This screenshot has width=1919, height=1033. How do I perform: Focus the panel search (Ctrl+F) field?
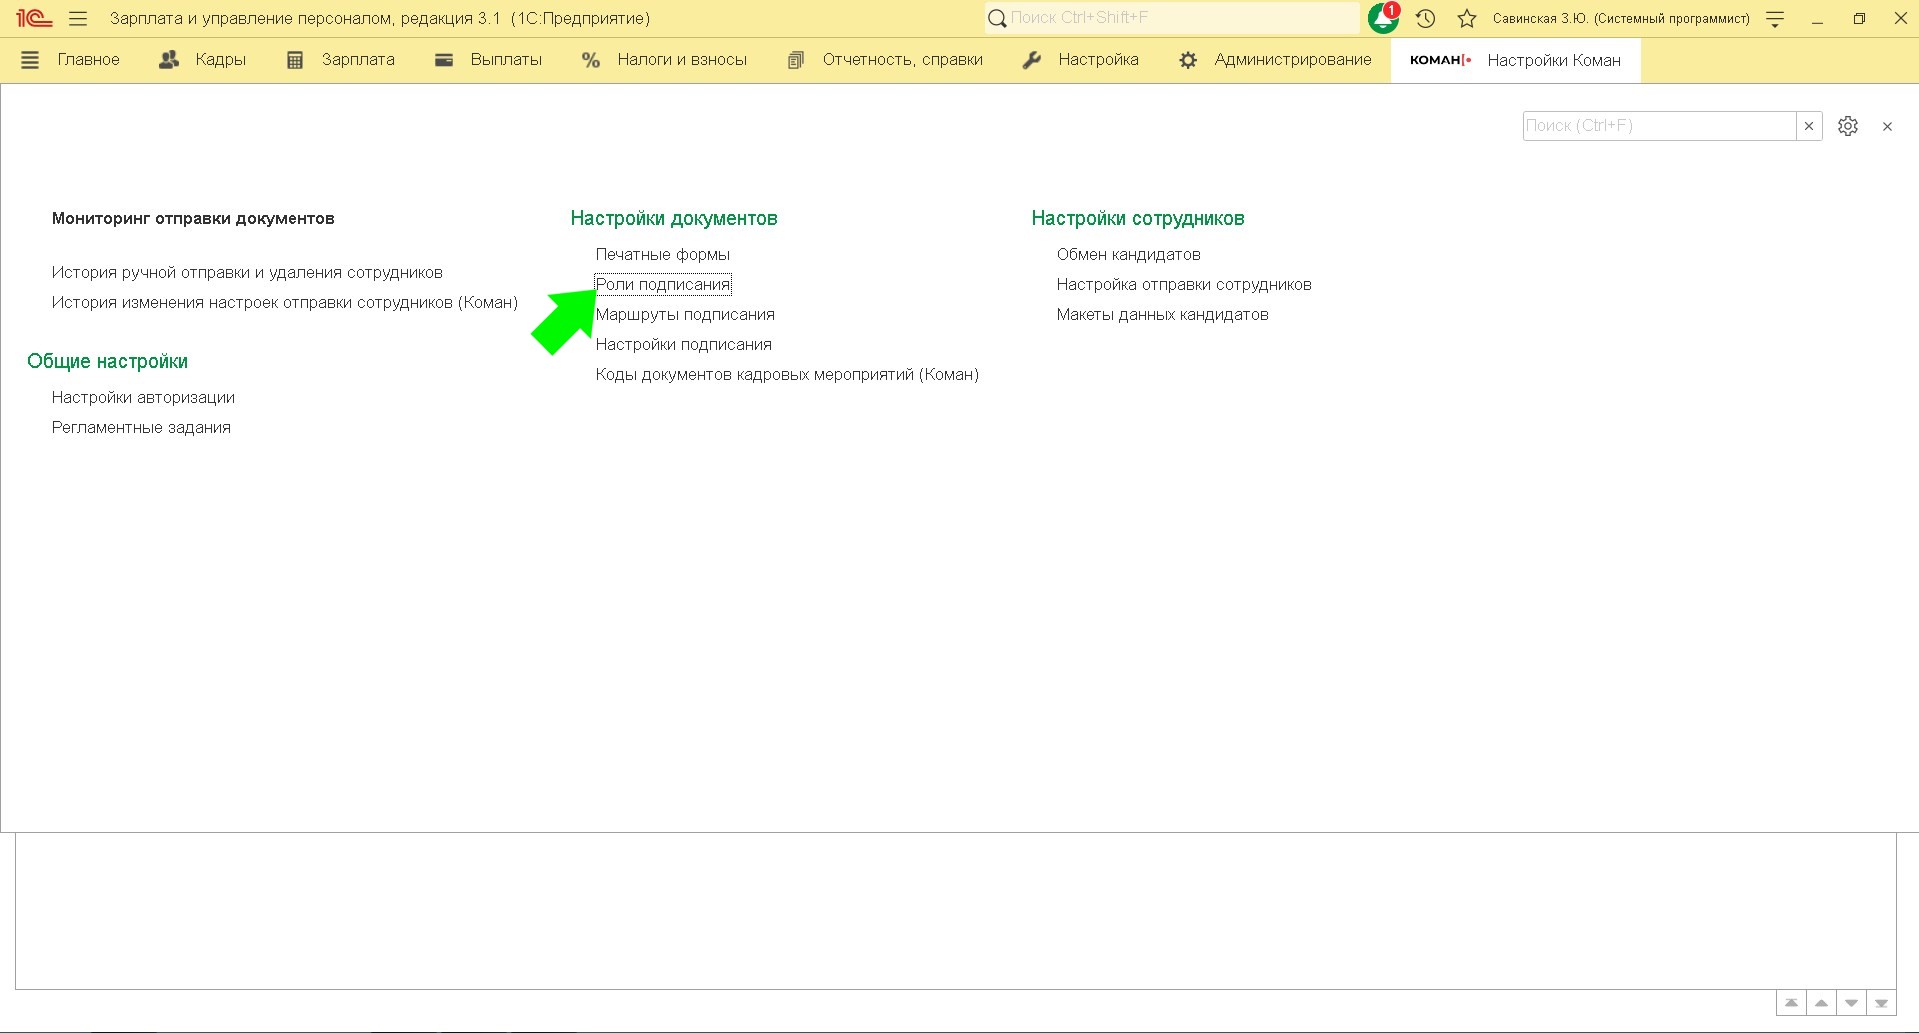1658,126
